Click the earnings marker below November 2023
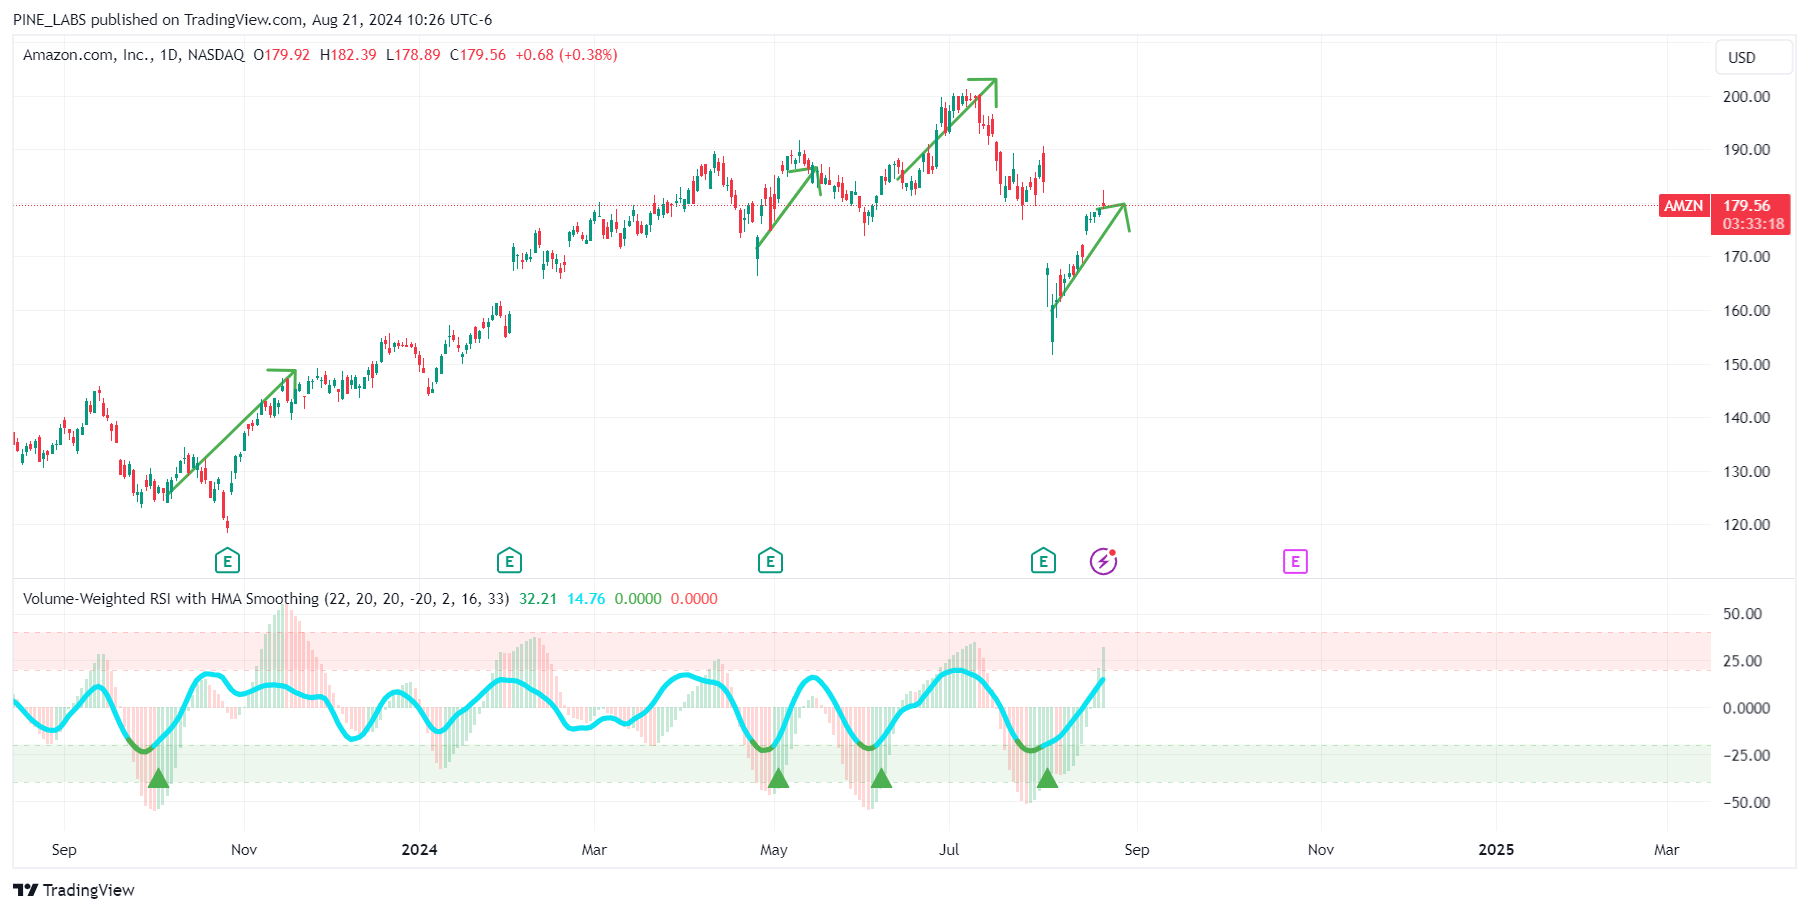This screenshot has width=1809, height=913. pos(227,561)
